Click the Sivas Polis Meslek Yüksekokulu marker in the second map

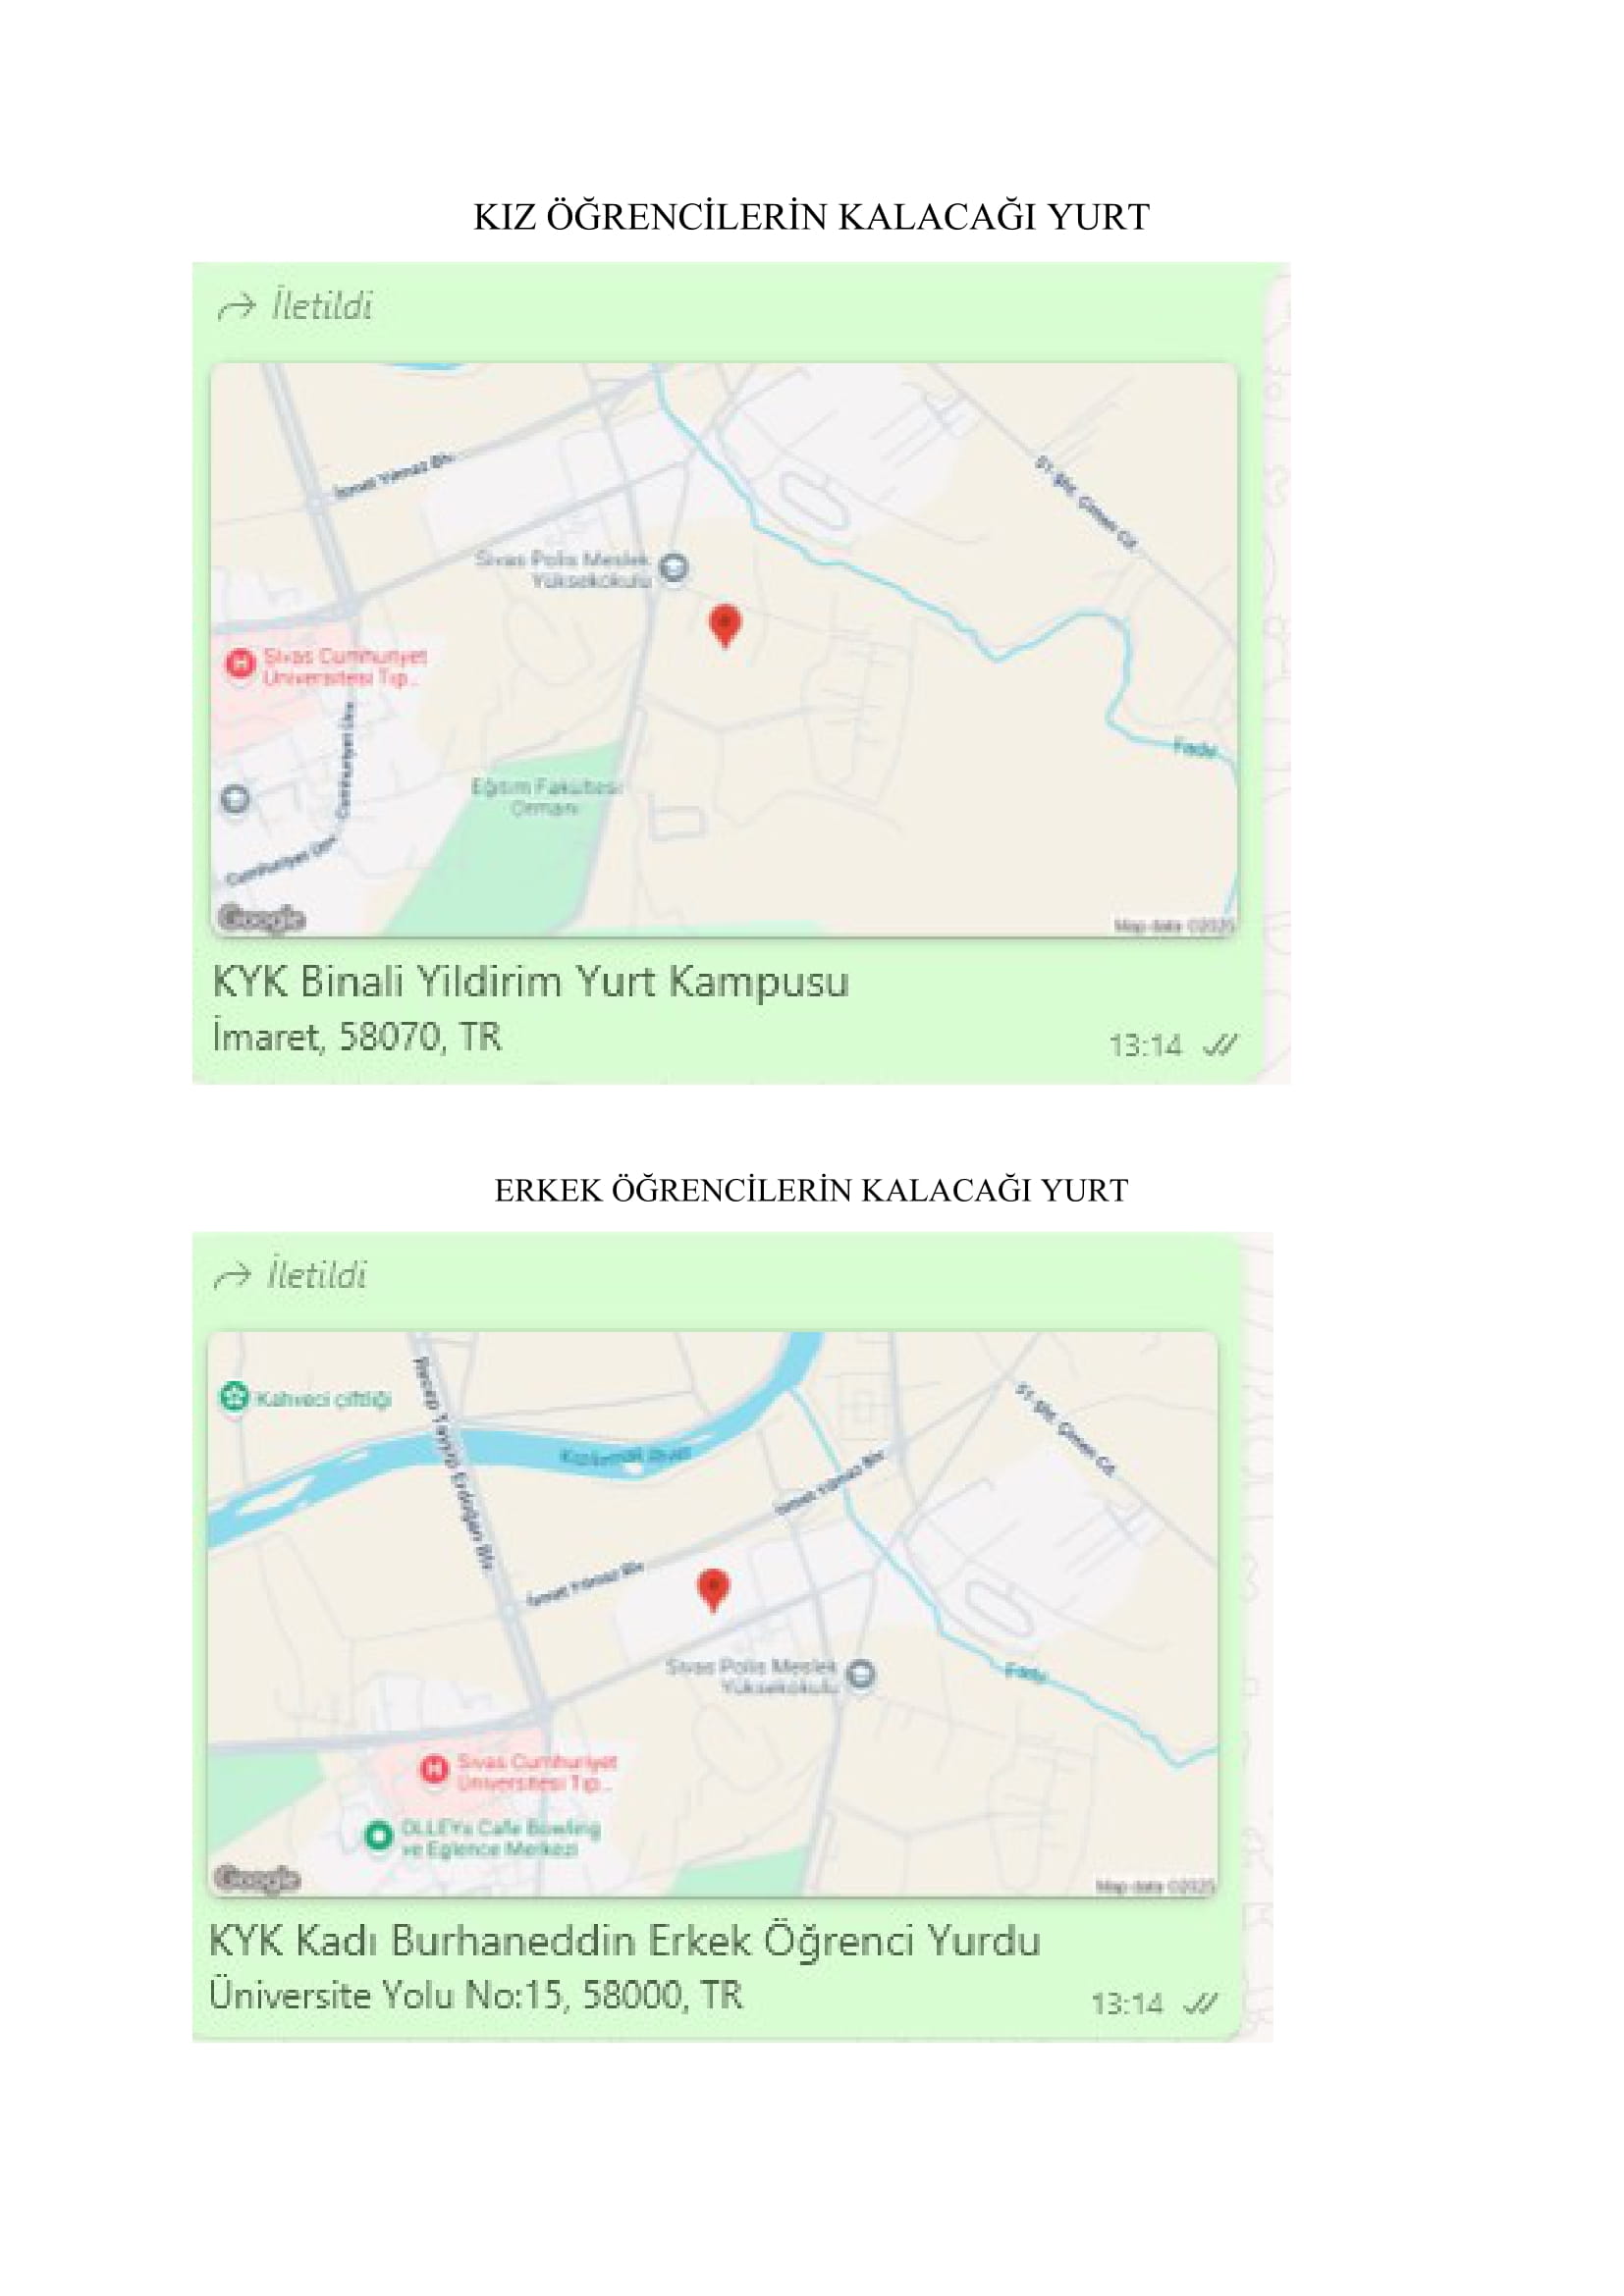pyautogui.click(x=861, y=1673)
